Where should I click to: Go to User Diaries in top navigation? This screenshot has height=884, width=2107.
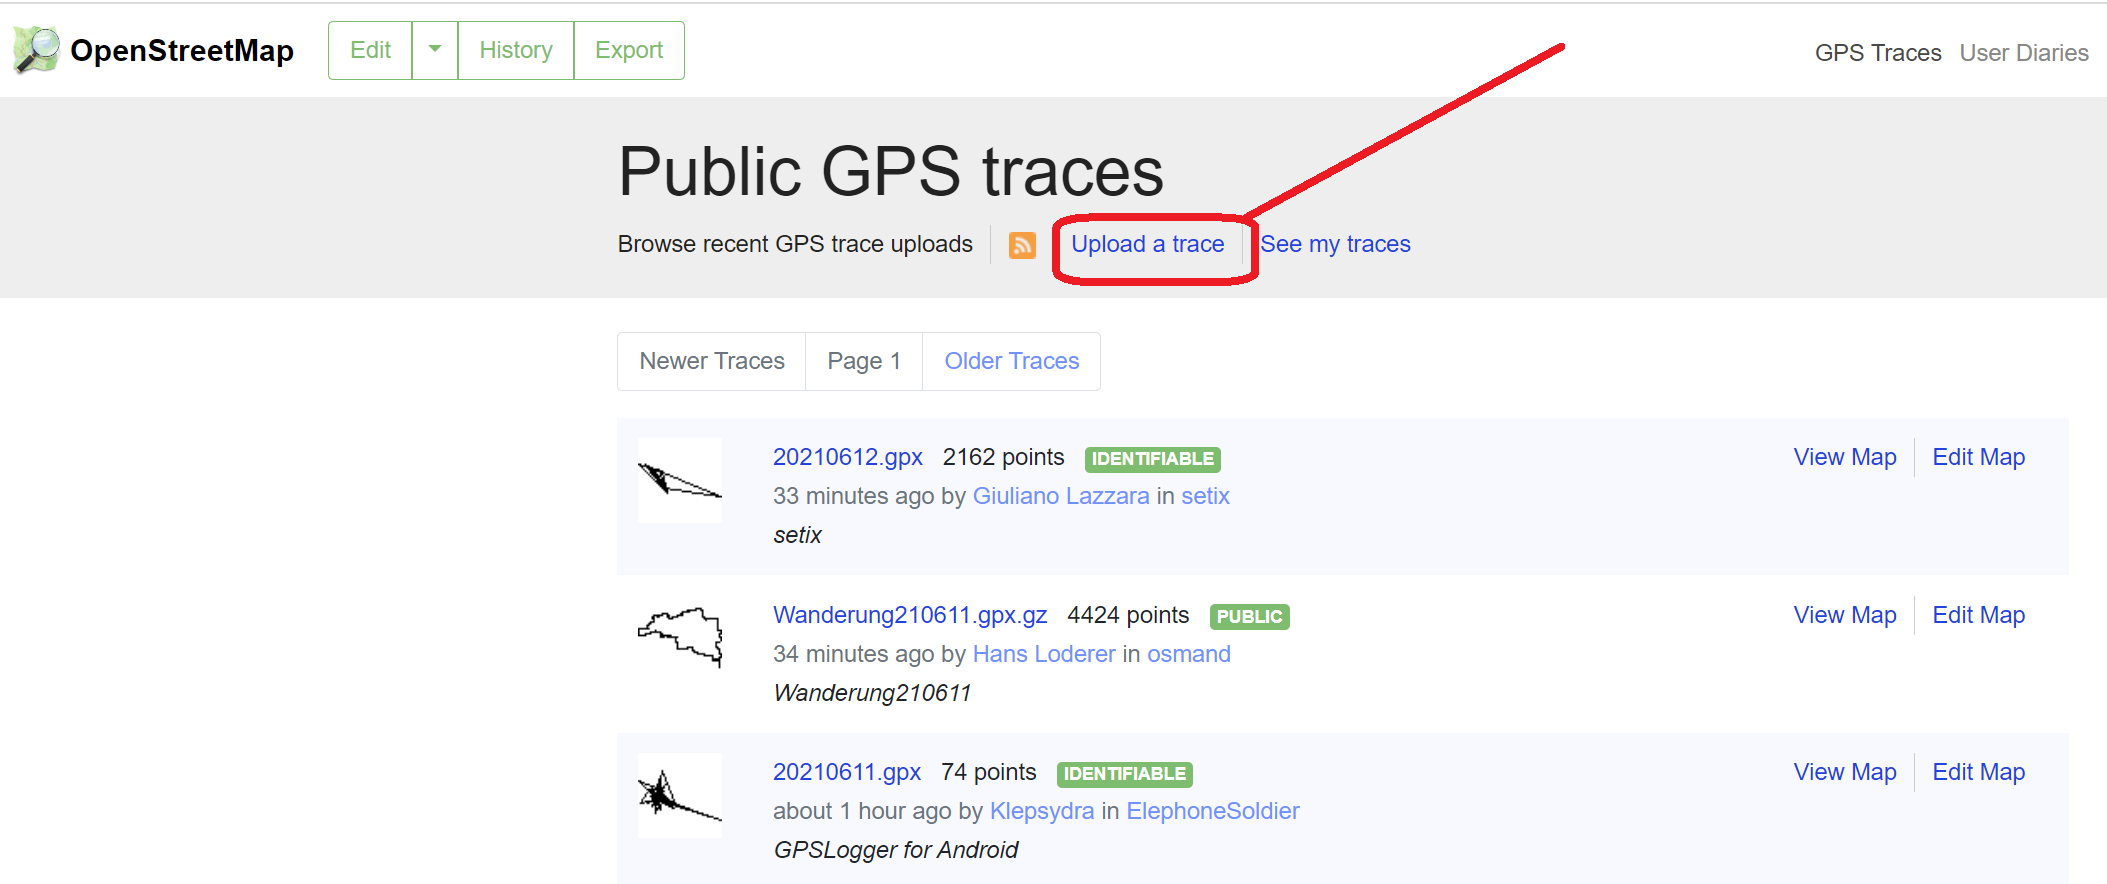coord(2024,53)
